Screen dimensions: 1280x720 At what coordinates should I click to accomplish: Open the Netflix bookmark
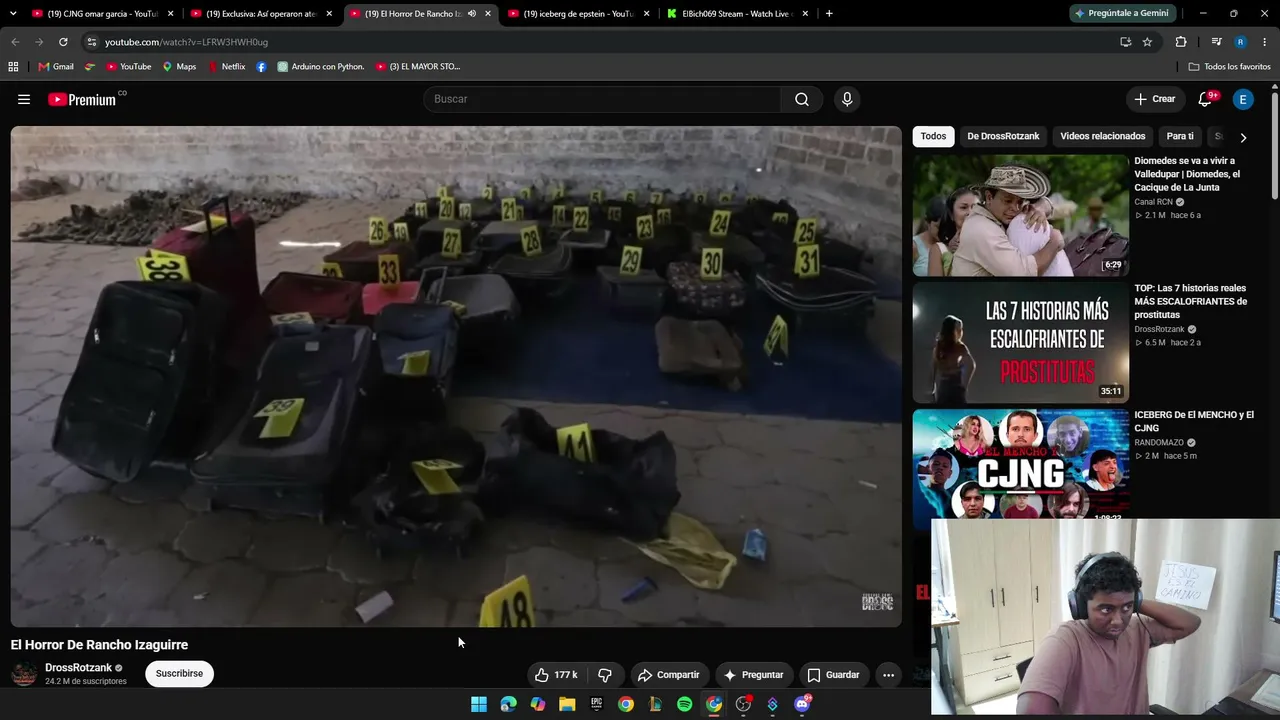227,67
